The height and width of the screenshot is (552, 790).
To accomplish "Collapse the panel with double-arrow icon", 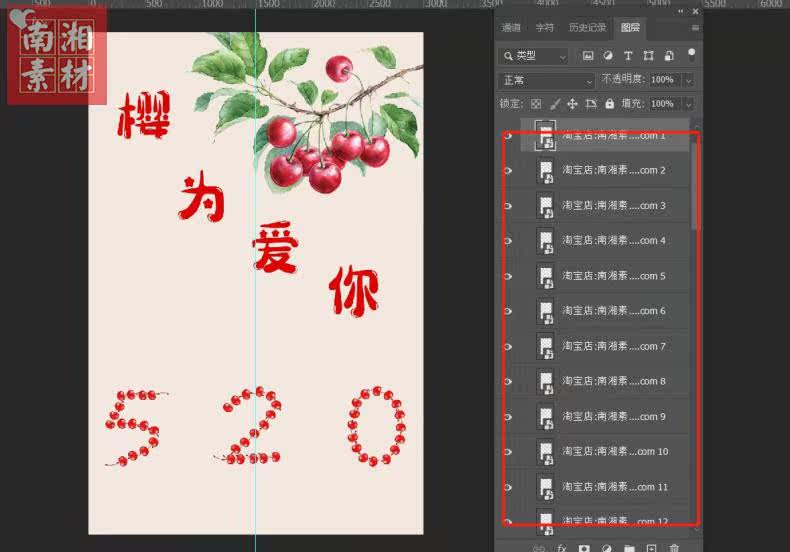I will (681, 11).
